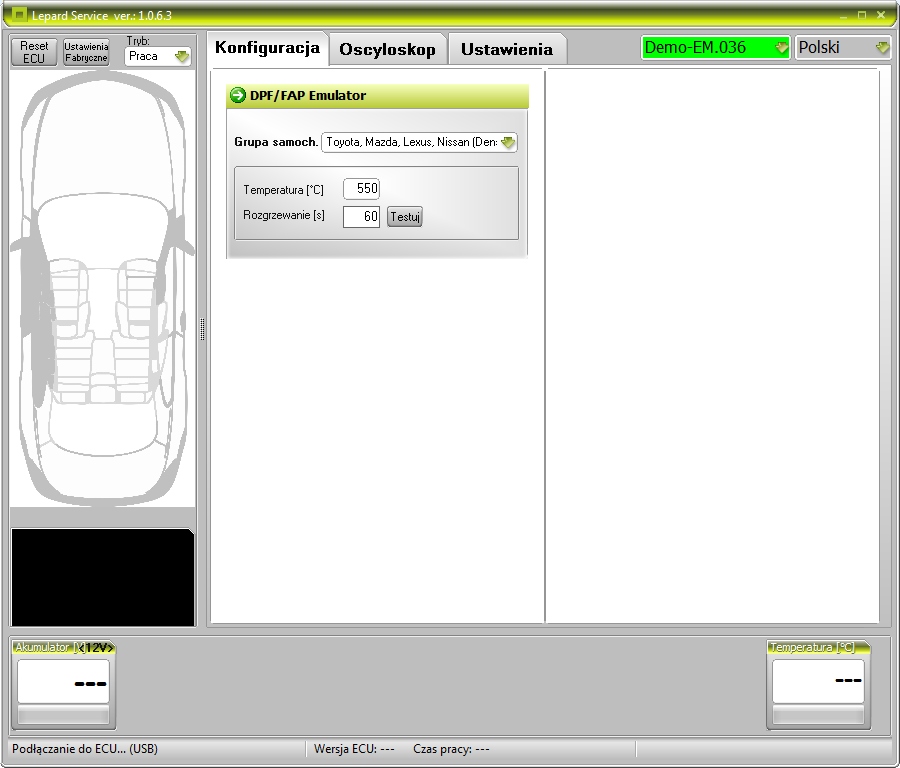The height and width of the screenshot is (768, 900).
Task: Click the Temperatura readout box at bottom right
Action: (818, 681)
